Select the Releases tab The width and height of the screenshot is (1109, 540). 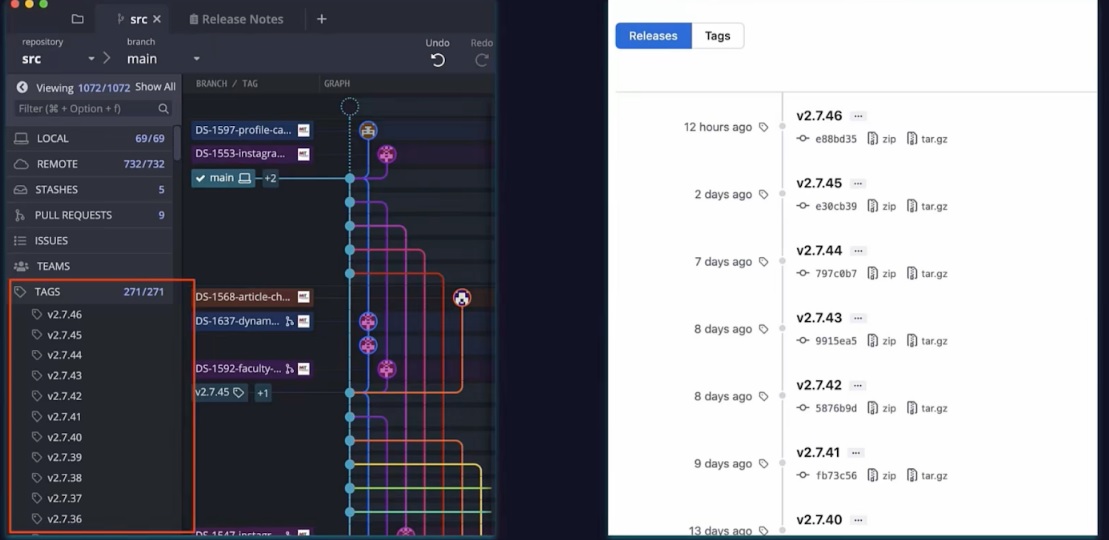coord(653,36)
